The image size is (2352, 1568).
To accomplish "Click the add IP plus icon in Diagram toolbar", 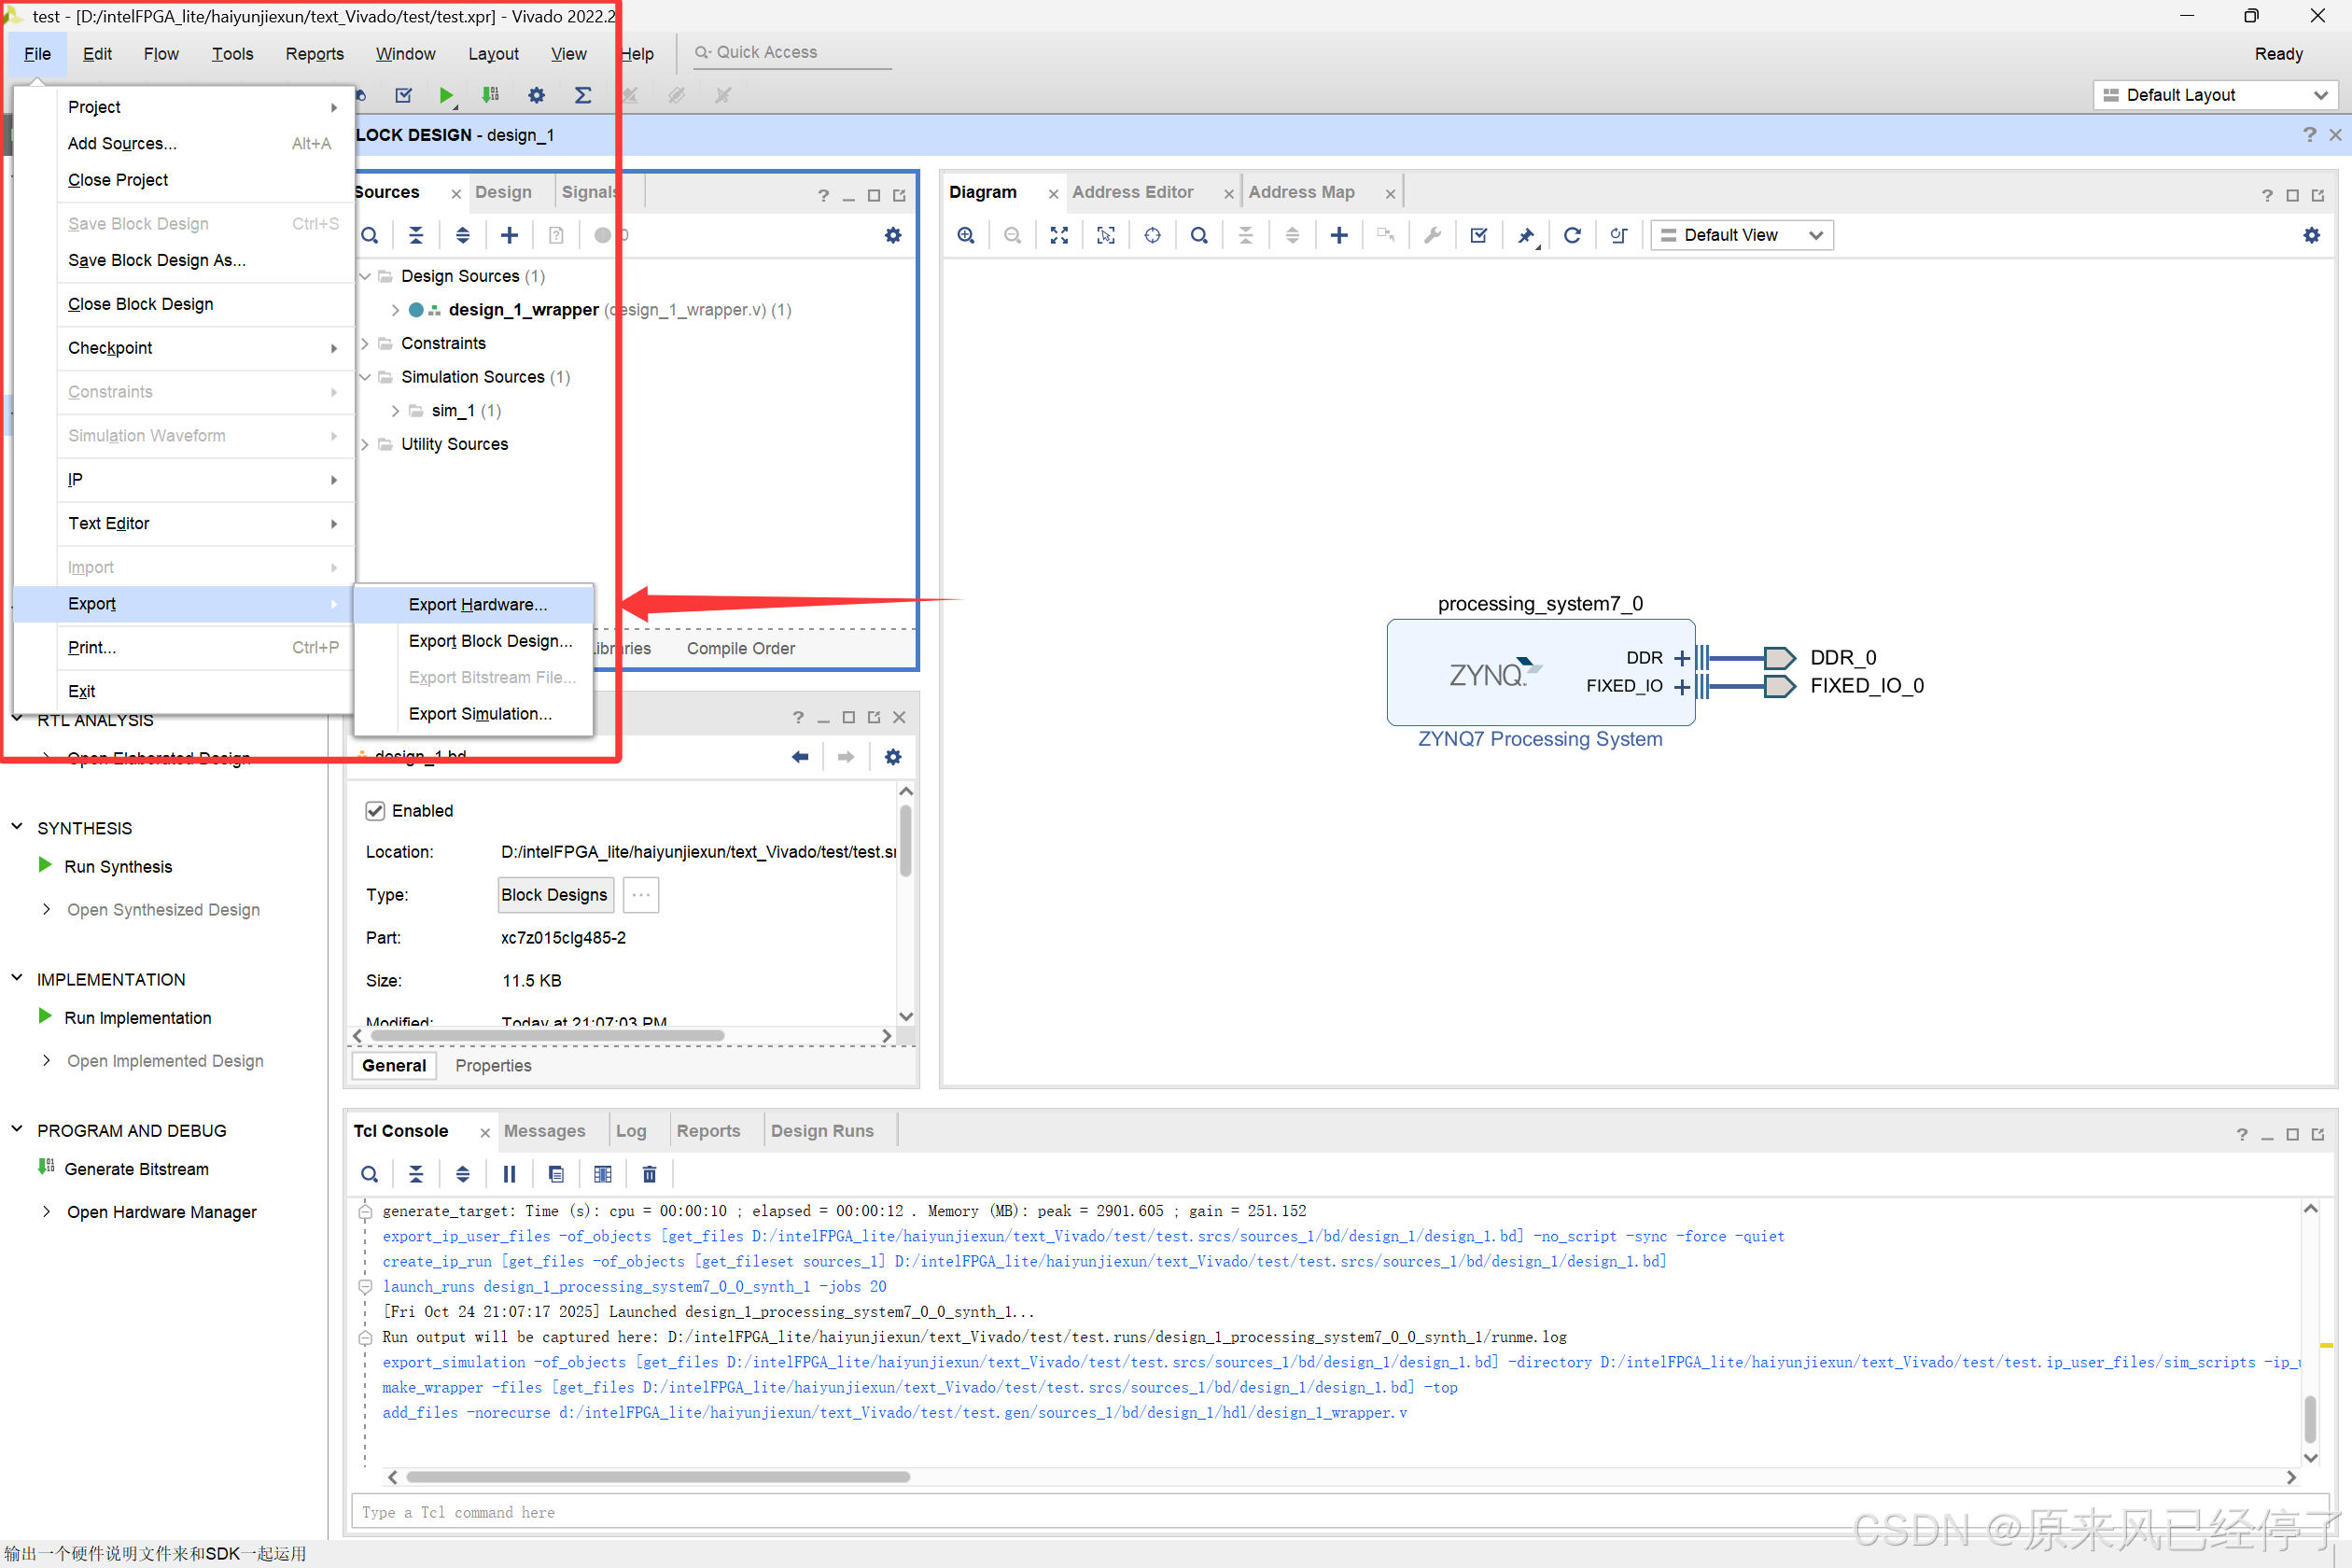I will click(1339, 235).
